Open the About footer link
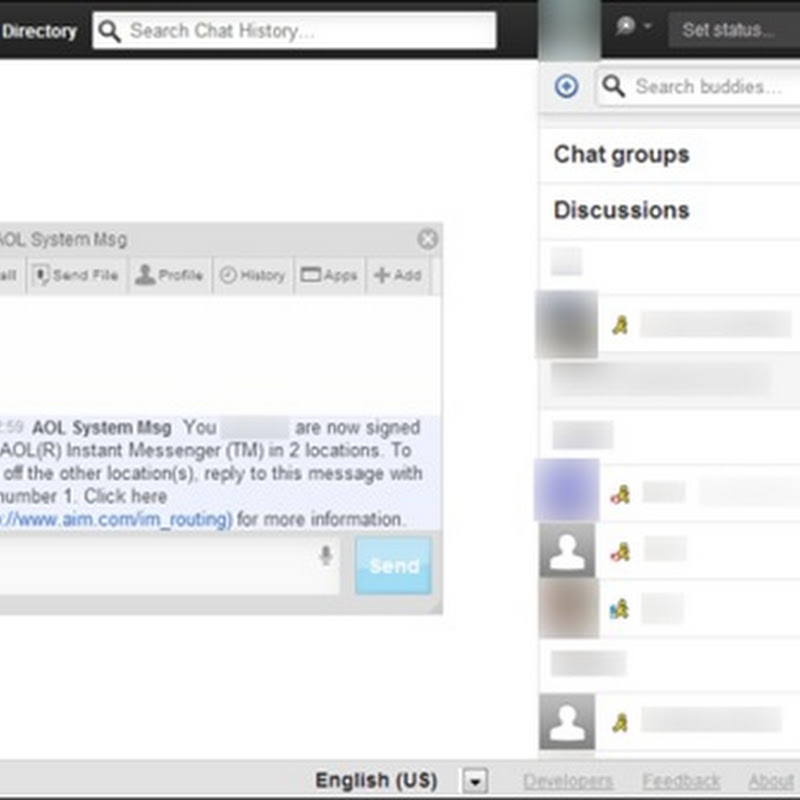Image resolution: width=800 pixels, height=800 pixels. pos(773,781)
